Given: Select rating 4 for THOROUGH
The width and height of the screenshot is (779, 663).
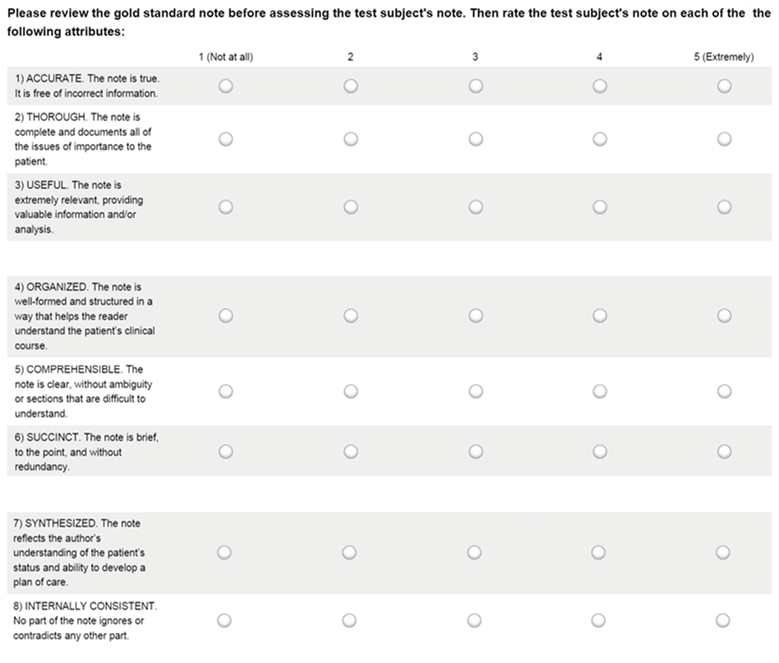Looking at the screenshot, I should [x=599, y=139].
